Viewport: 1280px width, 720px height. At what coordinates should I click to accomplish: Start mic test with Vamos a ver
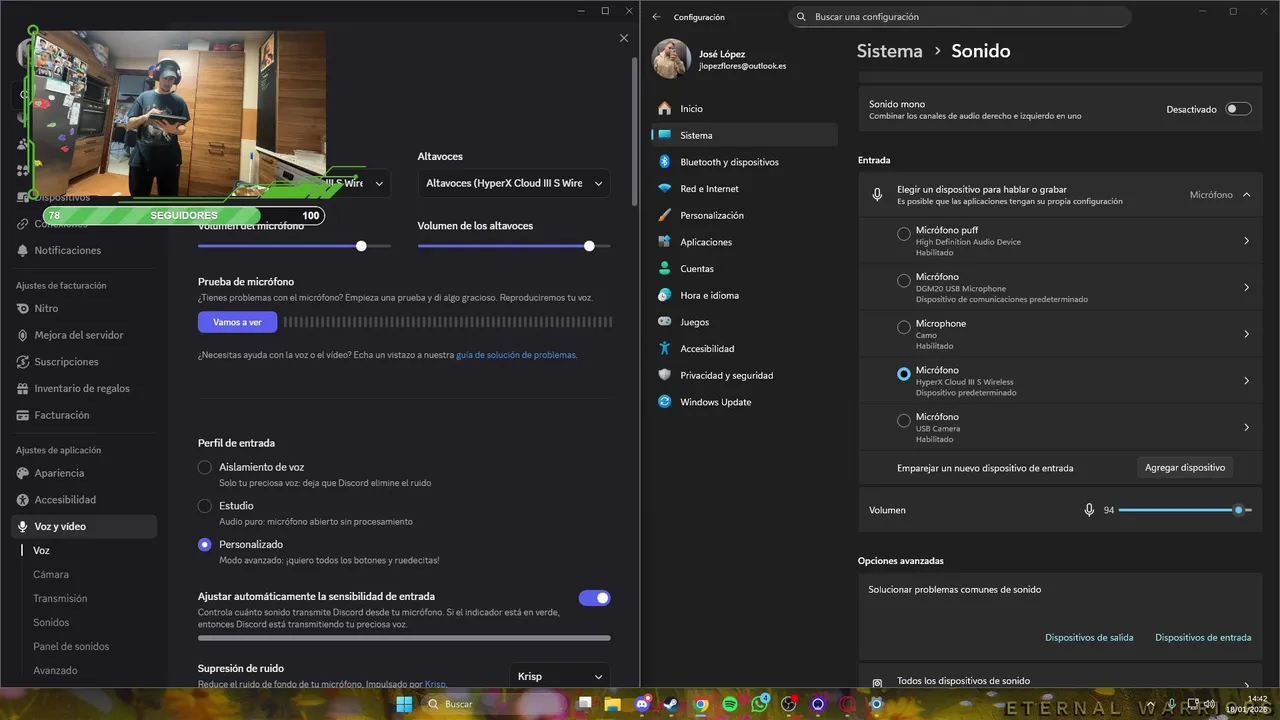coord(237,322)
